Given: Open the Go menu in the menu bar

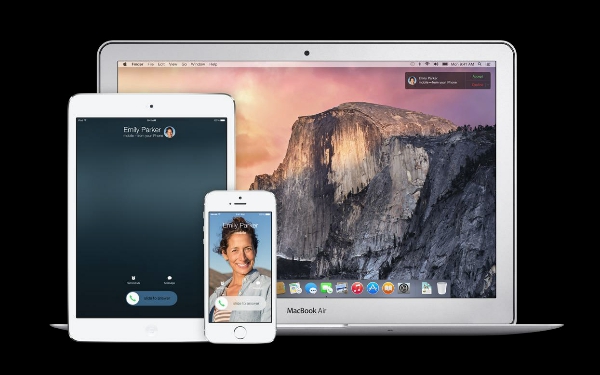Looking at the screenshot, I should point(184,64).
